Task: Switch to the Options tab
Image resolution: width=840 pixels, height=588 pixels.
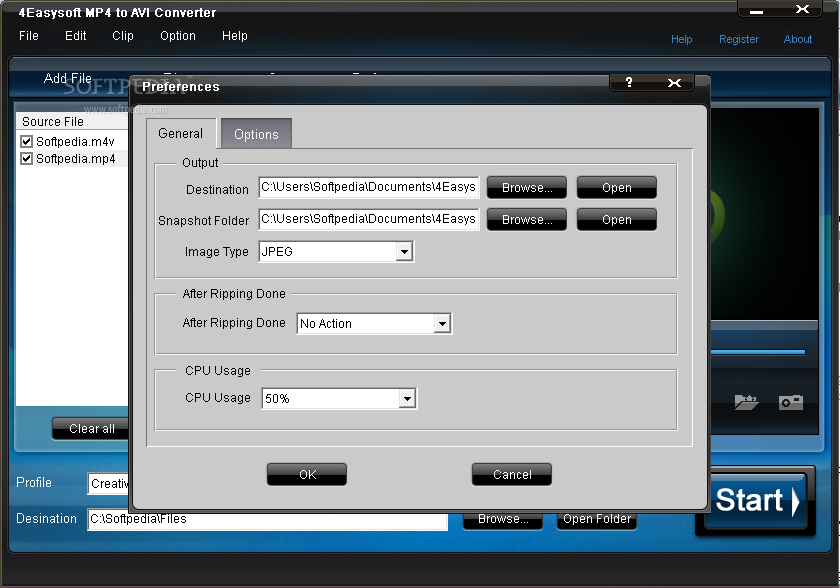Action: click(x=256, y=134)
